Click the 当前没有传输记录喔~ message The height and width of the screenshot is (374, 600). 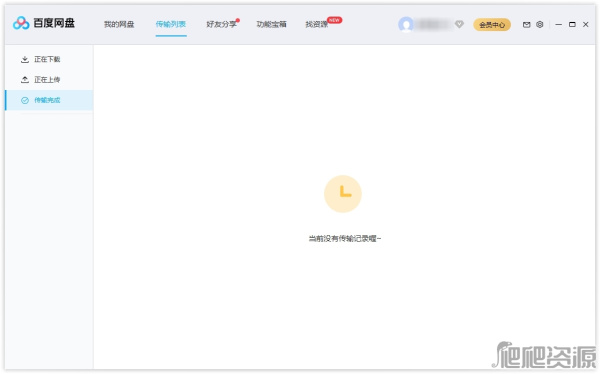[345, 238]
